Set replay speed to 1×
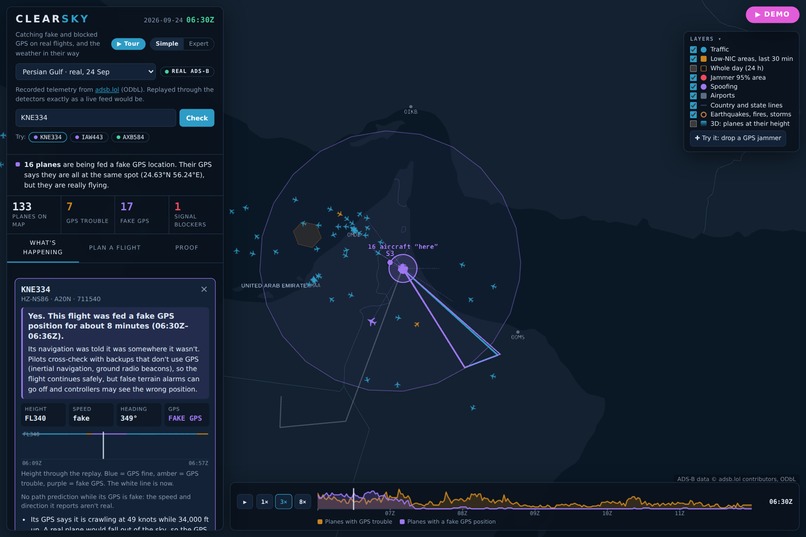This screenshot has width=806, height=537. [x=264, y=502]
